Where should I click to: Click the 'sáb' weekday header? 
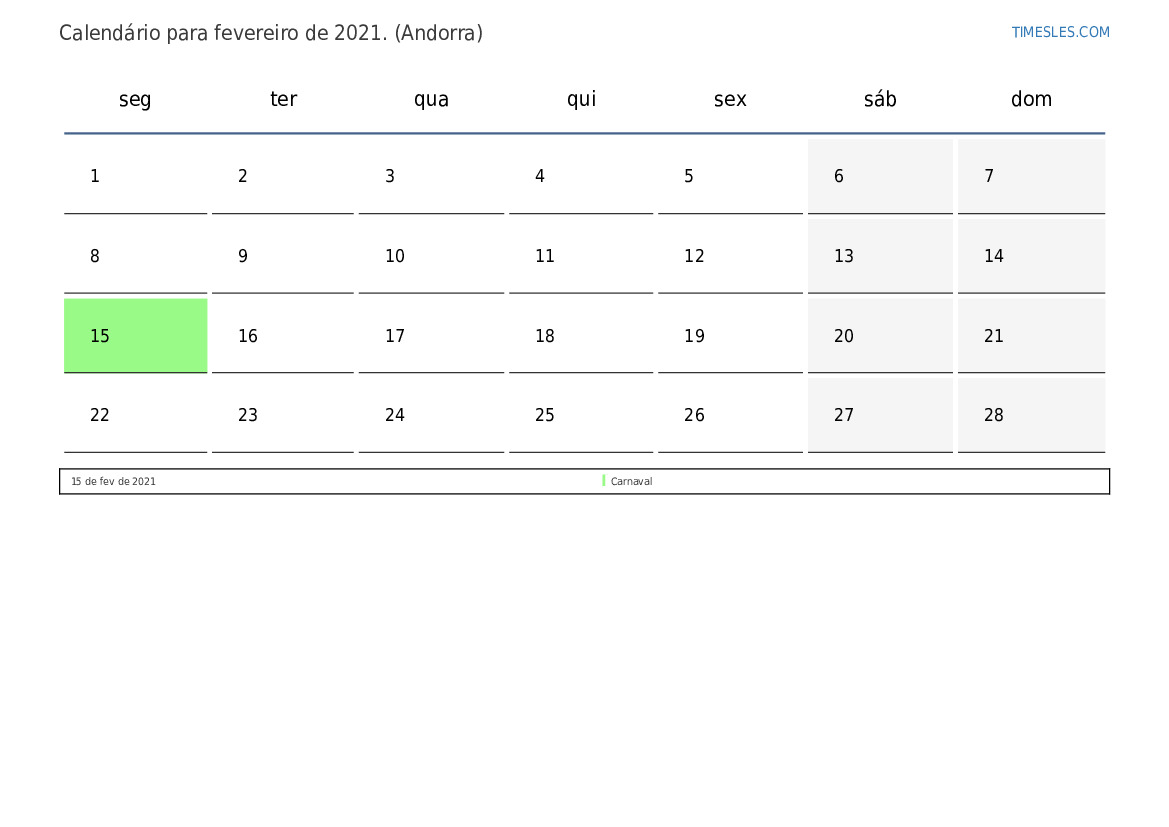click(880, 99)
